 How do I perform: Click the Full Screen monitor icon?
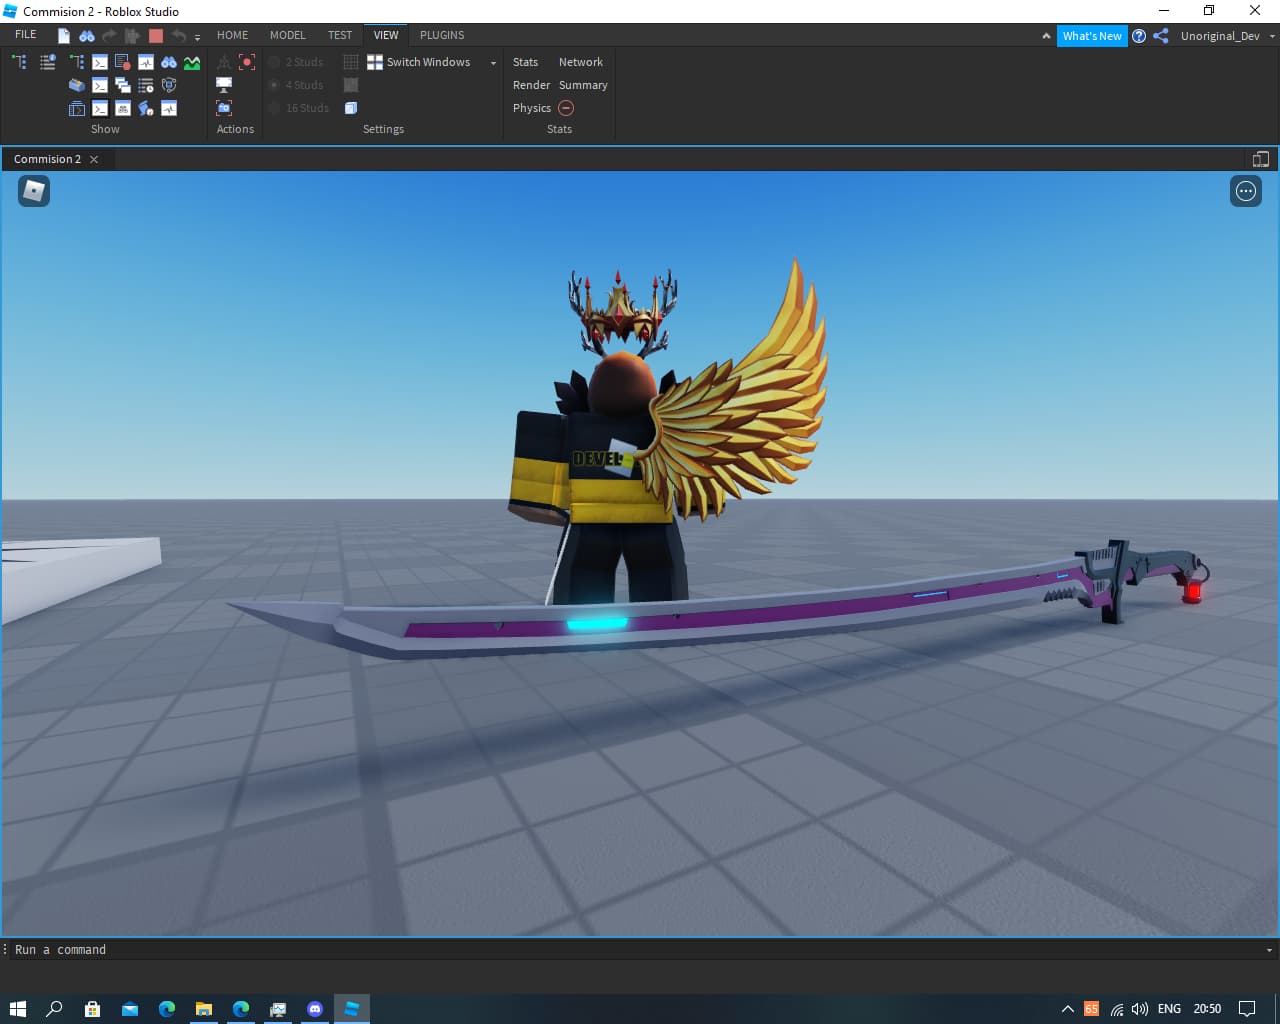(x=224, y=85)
